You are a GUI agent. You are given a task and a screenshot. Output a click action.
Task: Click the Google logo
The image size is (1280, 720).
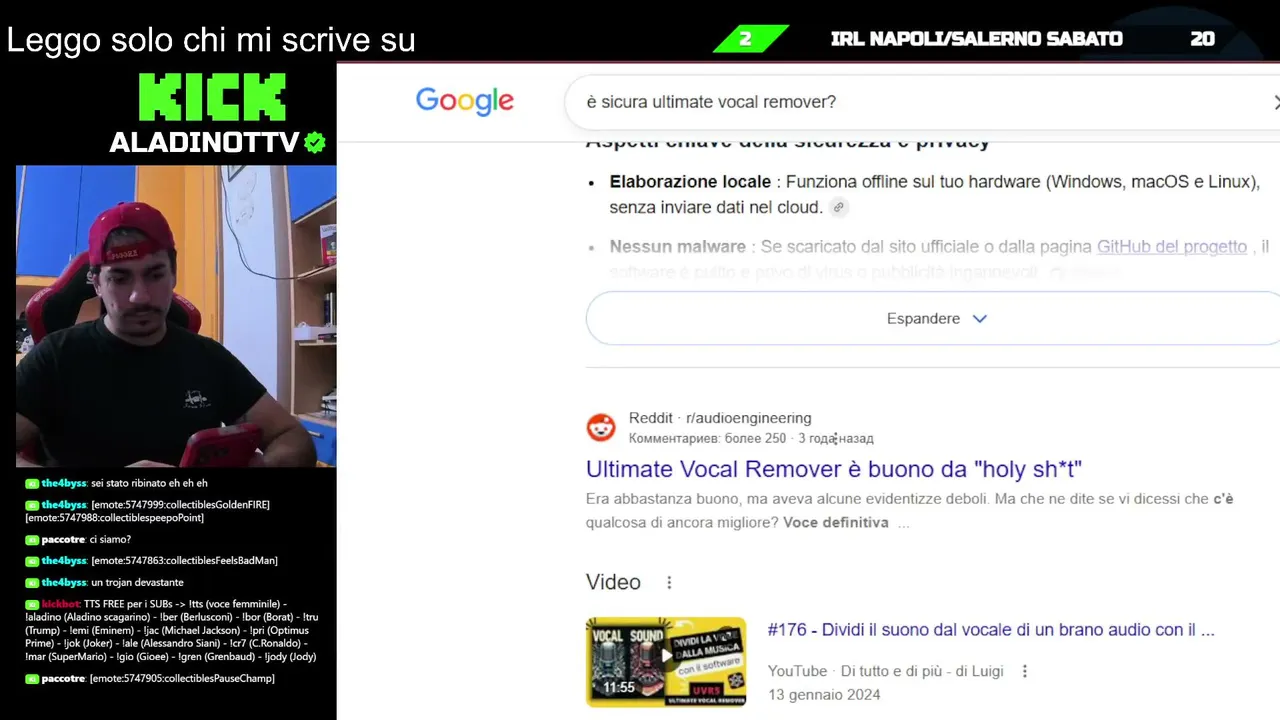465,101
